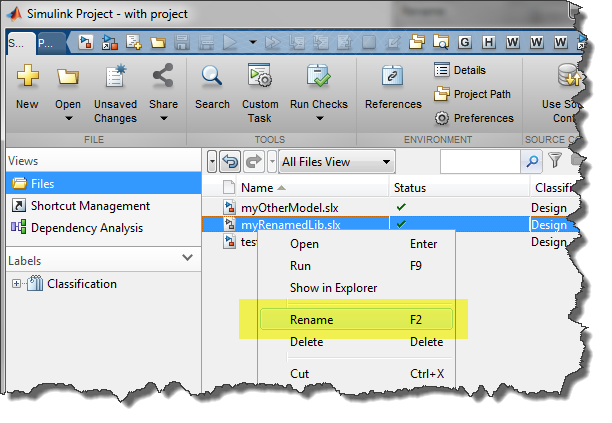Image resolution: width=612 pixels, height=423 pixels.
Task: Open the Project Path settings
Action: pos(474,94)
